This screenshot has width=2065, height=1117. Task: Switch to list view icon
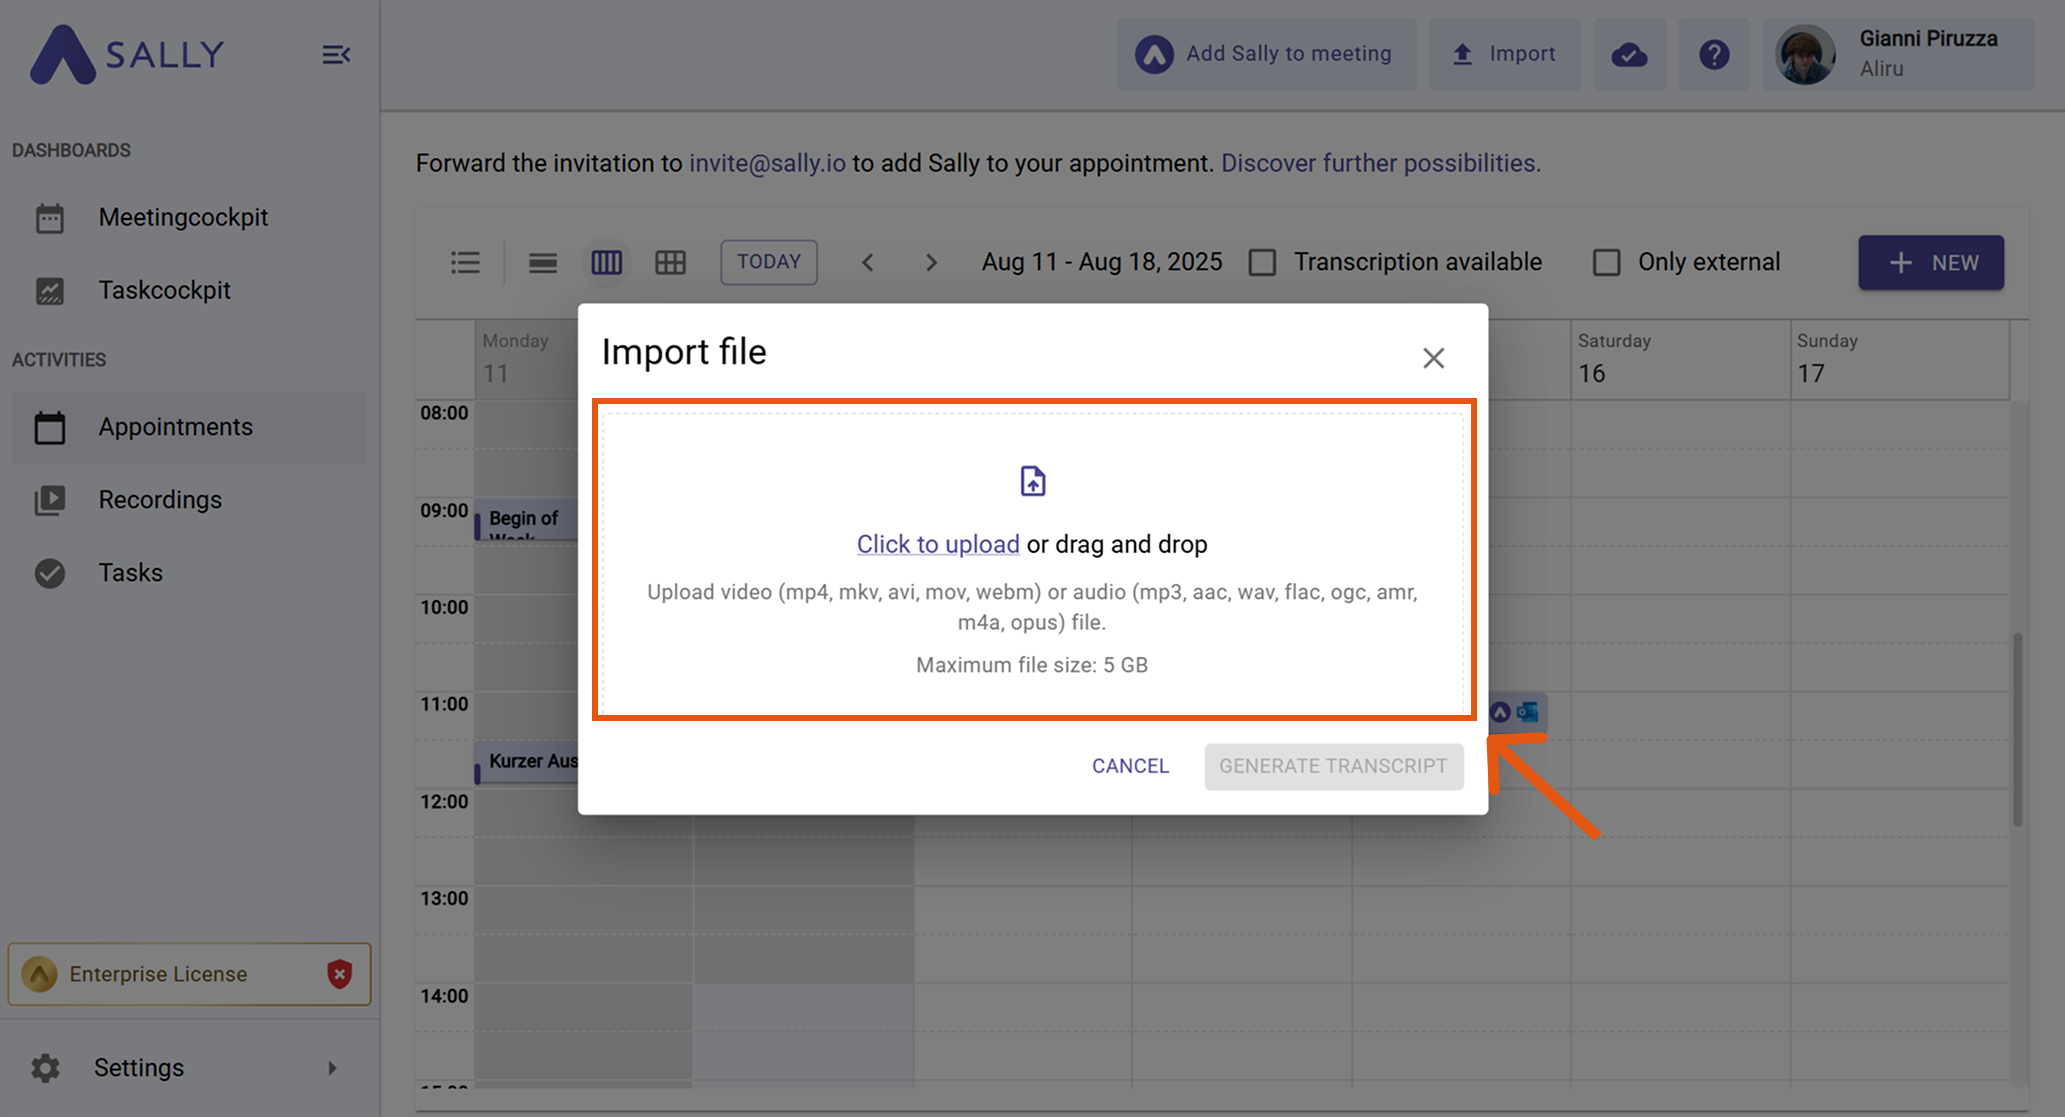465,262
